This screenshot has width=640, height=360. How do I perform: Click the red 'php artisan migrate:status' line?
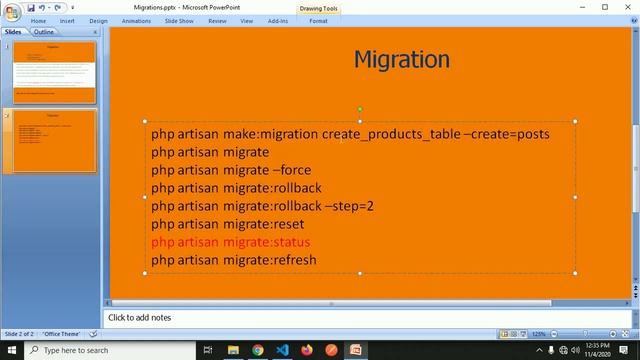[x=231, y=242]
